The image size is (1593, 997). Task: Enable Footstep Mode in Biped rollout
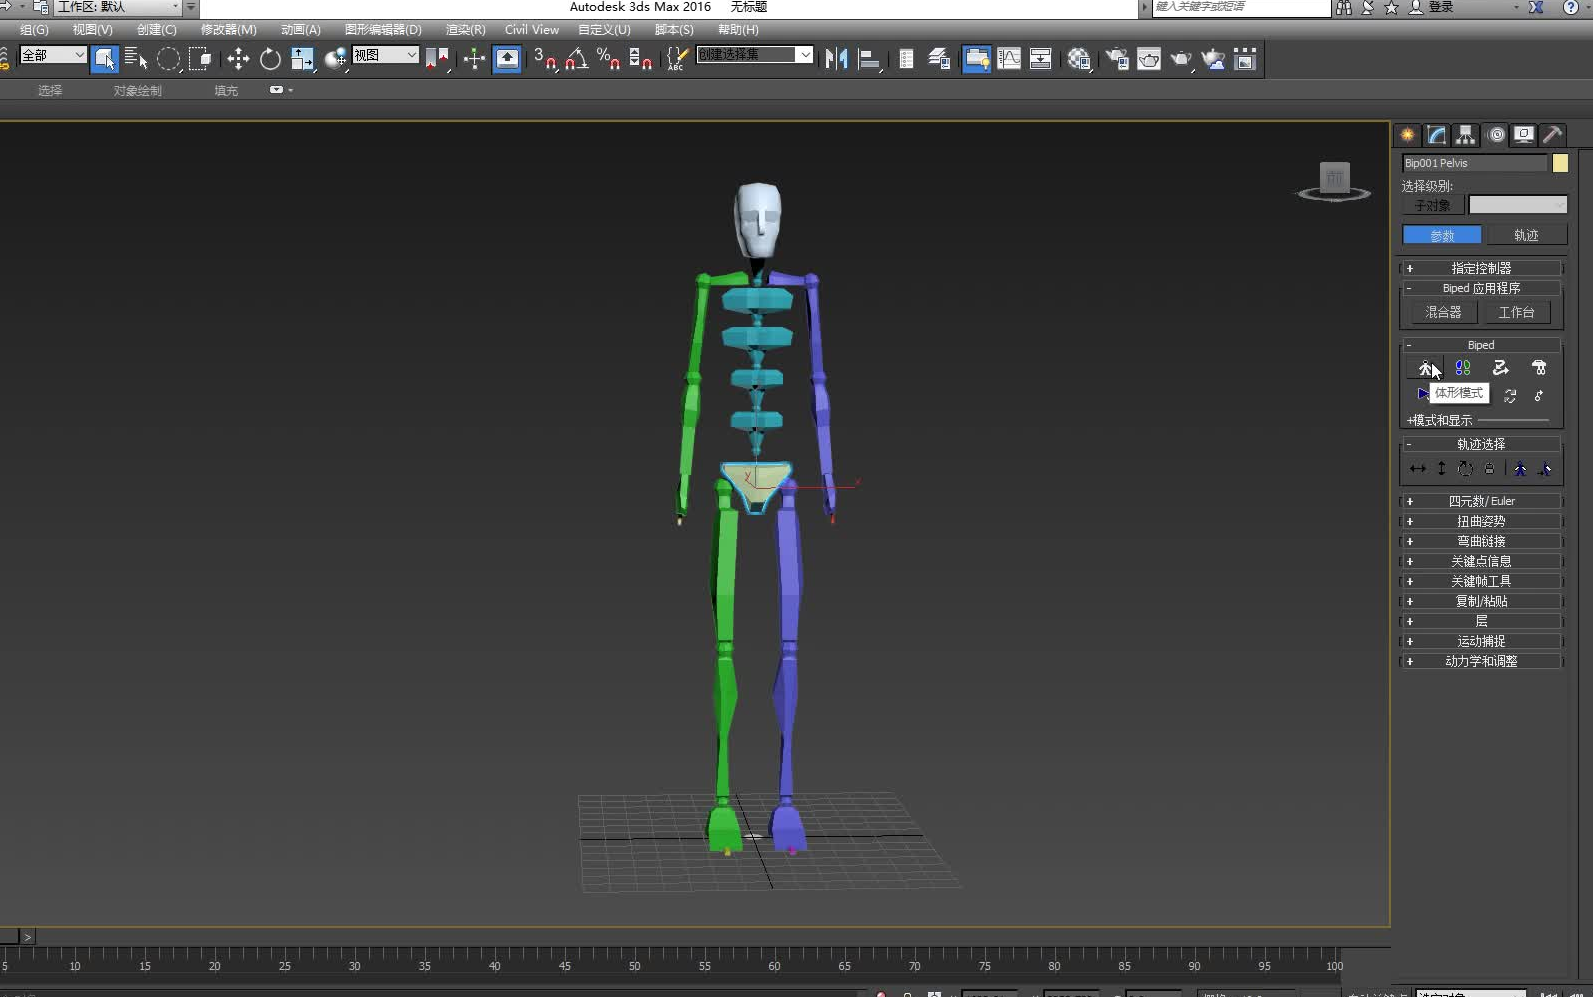tap(1463, 368)
